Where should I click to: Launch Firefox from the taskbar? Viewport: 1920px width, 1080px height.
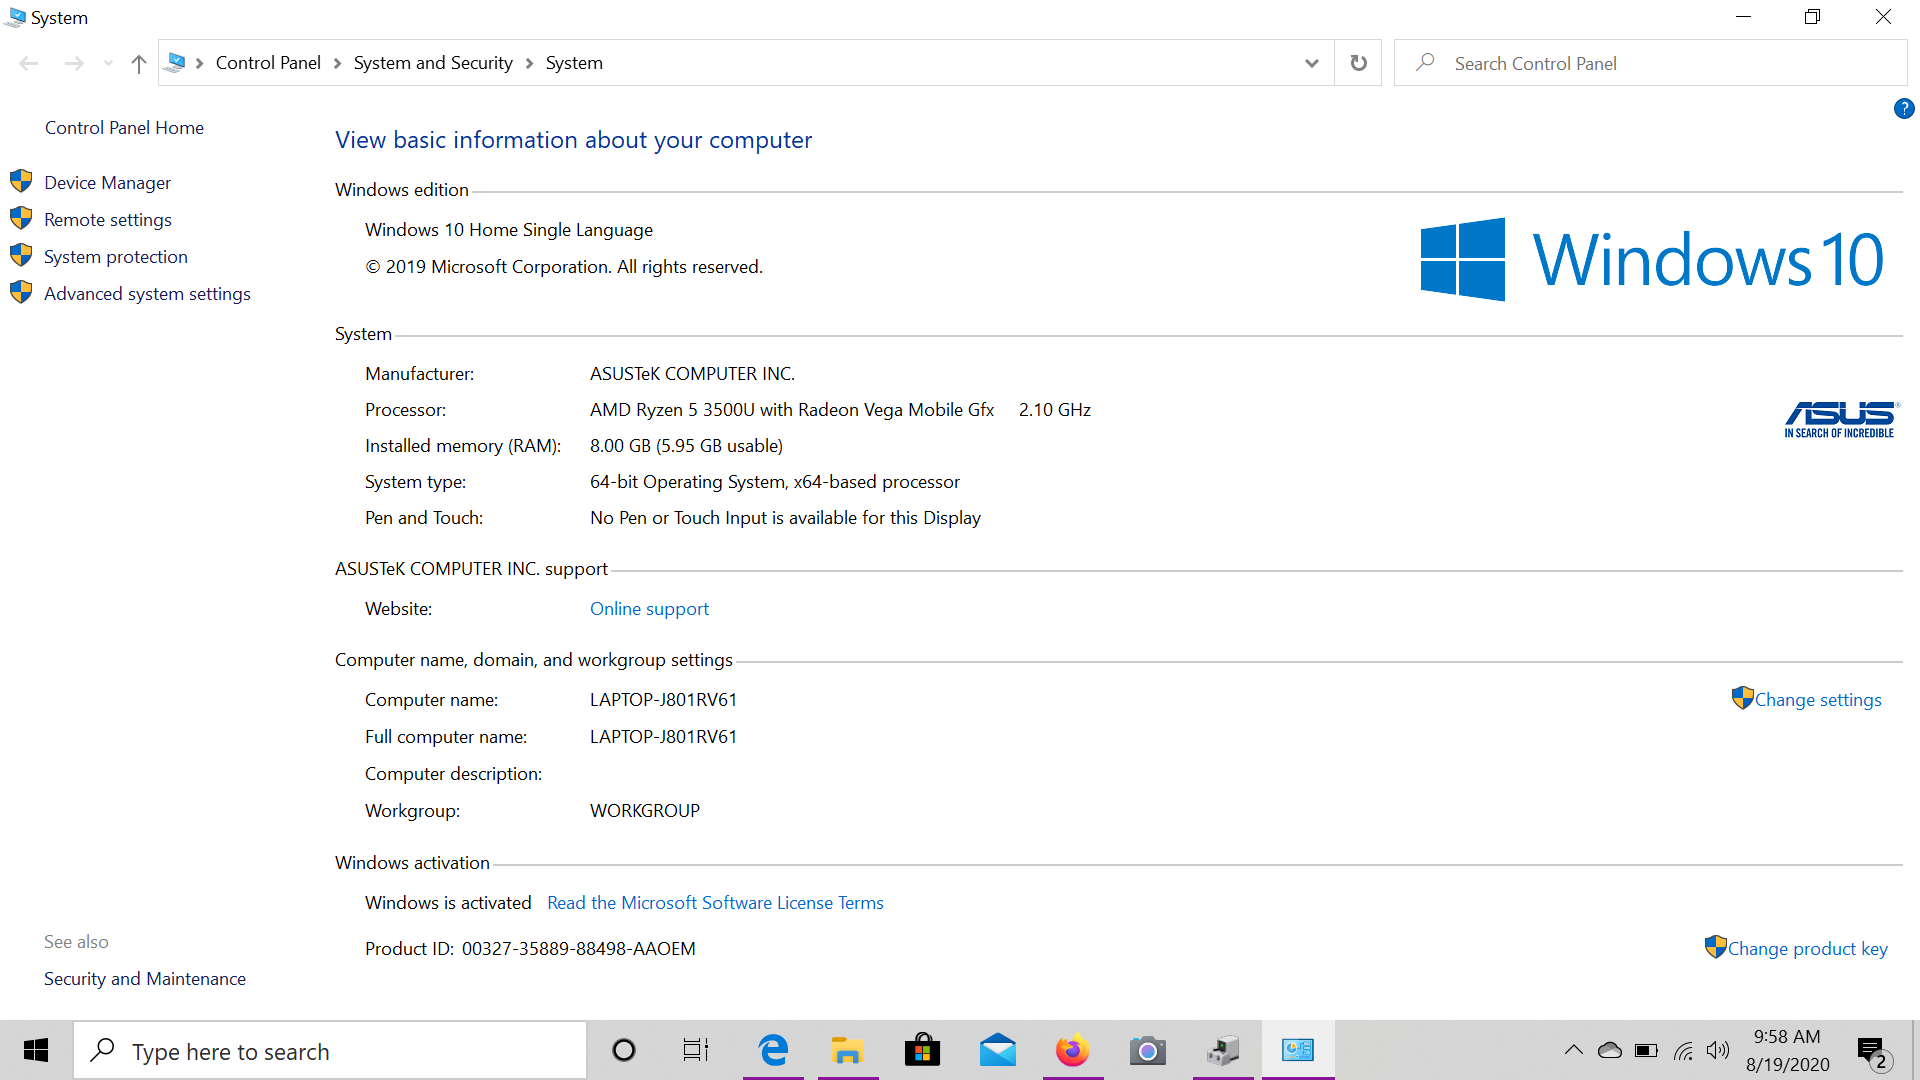(x=1072, y=1050)
